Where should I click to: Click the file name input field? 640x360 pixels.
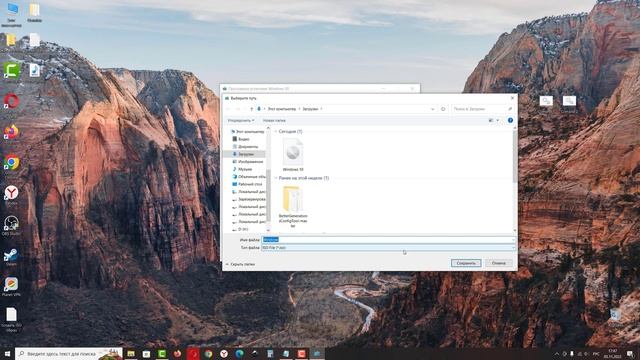pyautogui.click(x=388, y=240)
